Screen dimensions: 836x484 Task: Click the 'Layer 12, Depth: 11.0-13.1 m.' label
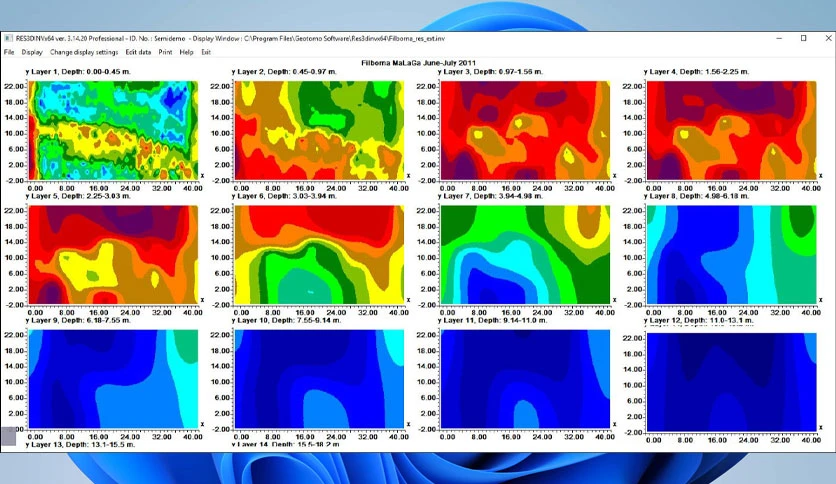[702, 320]
